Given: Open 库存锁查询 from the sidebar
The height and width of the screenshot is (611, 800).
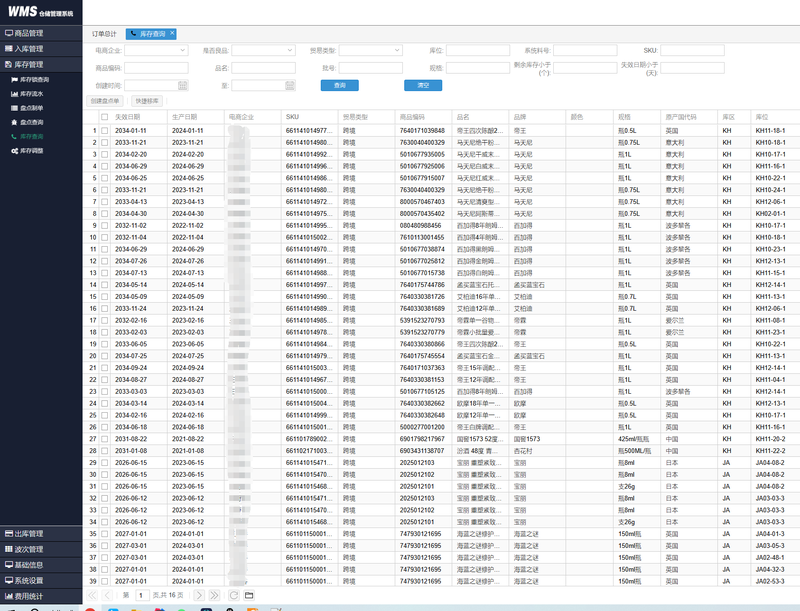Looking at the screenshot, I should (34, 80).
